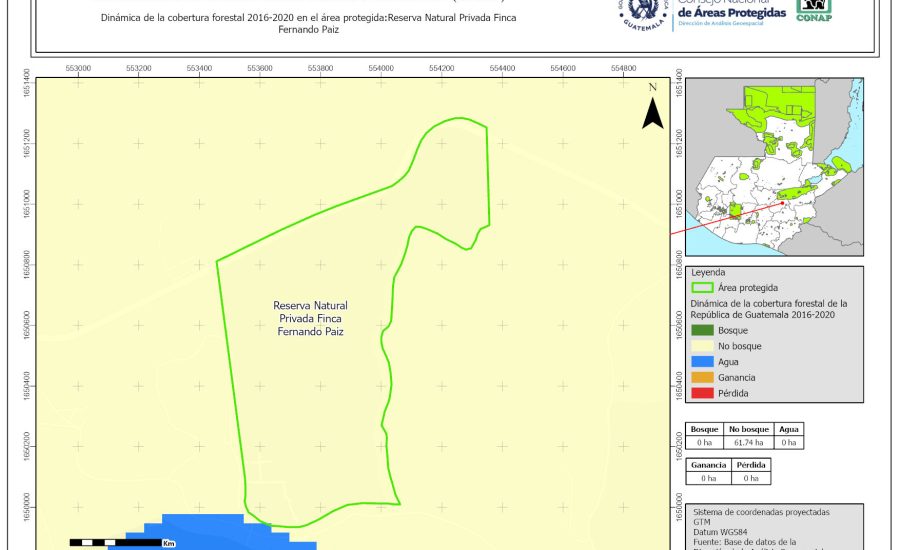Click the Bosque dark green legend swatch
The image size is (900, 550).
(703, 330)
